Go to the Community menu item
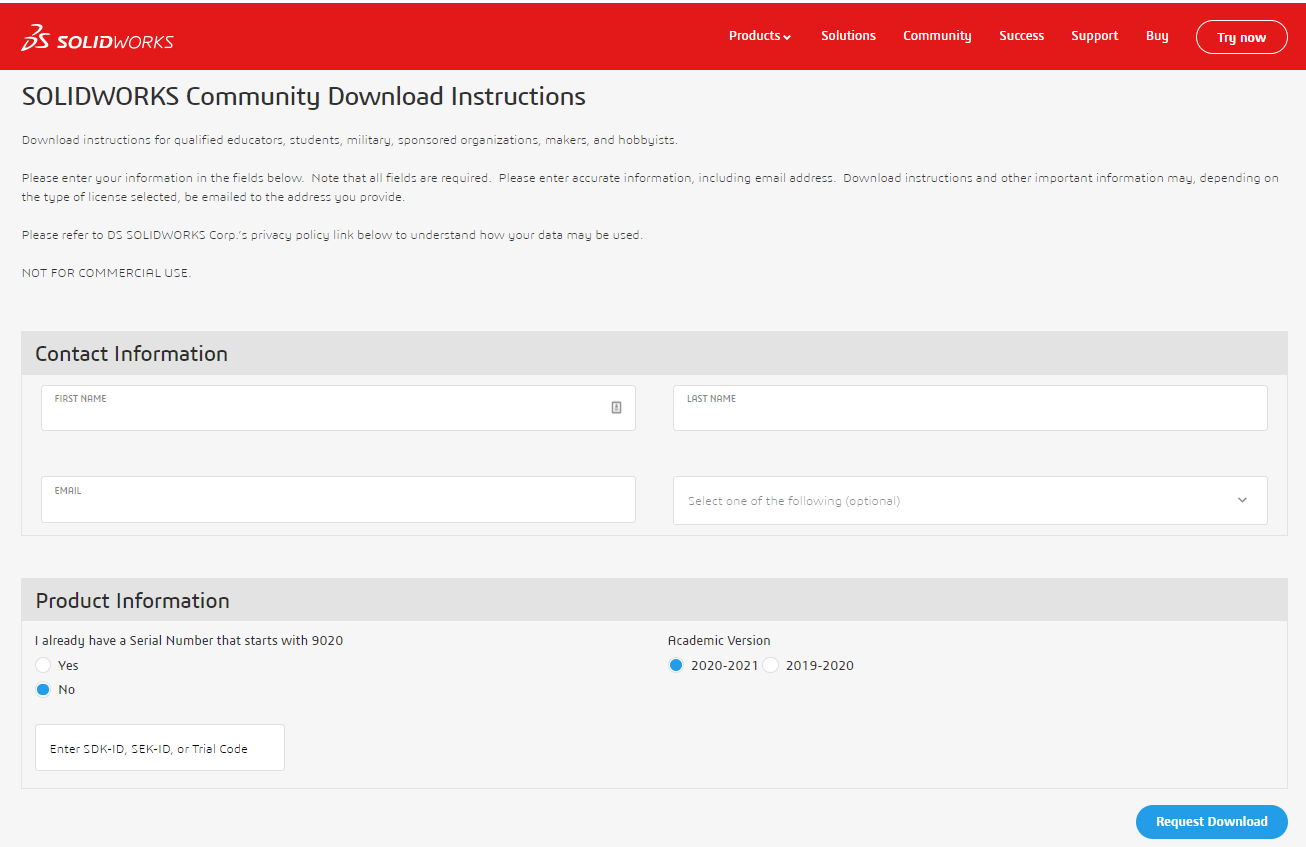 [937, 36]
